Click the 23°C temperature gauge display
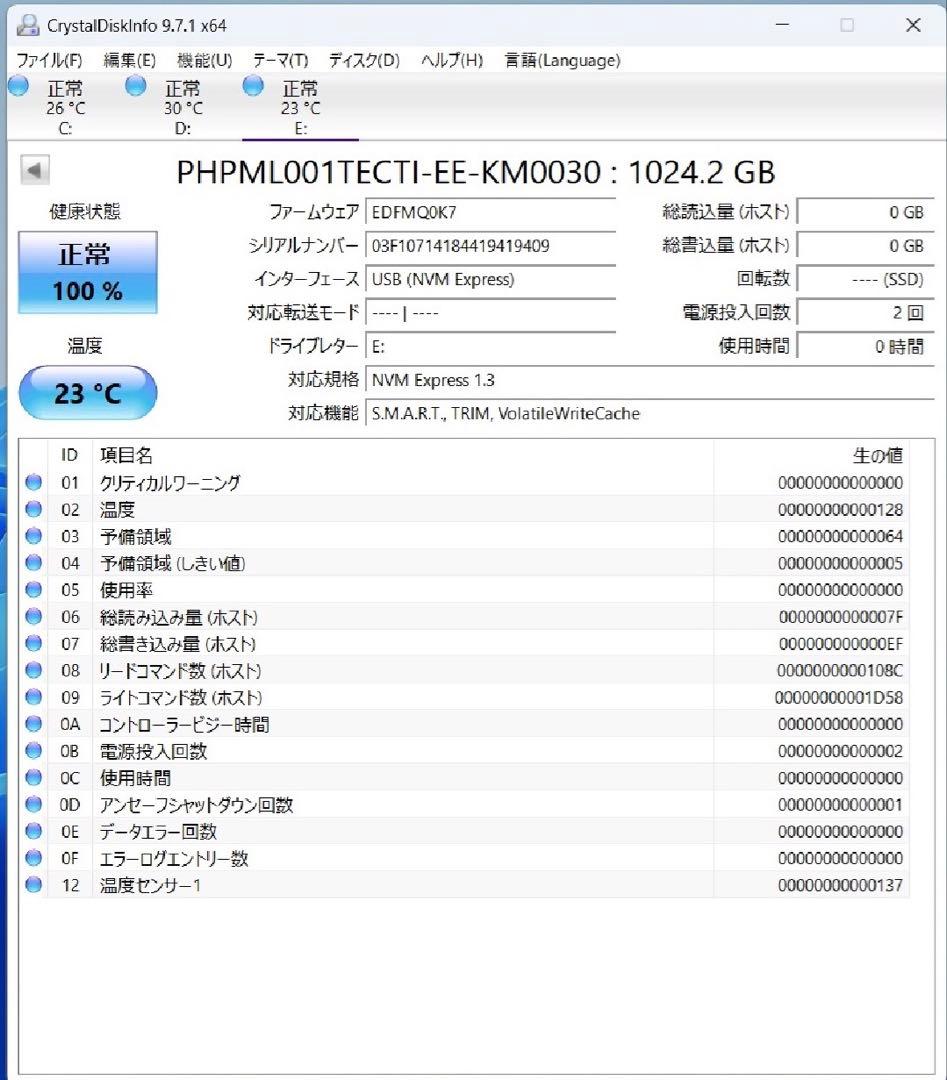Image resolution: width=947 pixels, height=1080 pixels. 87,392
